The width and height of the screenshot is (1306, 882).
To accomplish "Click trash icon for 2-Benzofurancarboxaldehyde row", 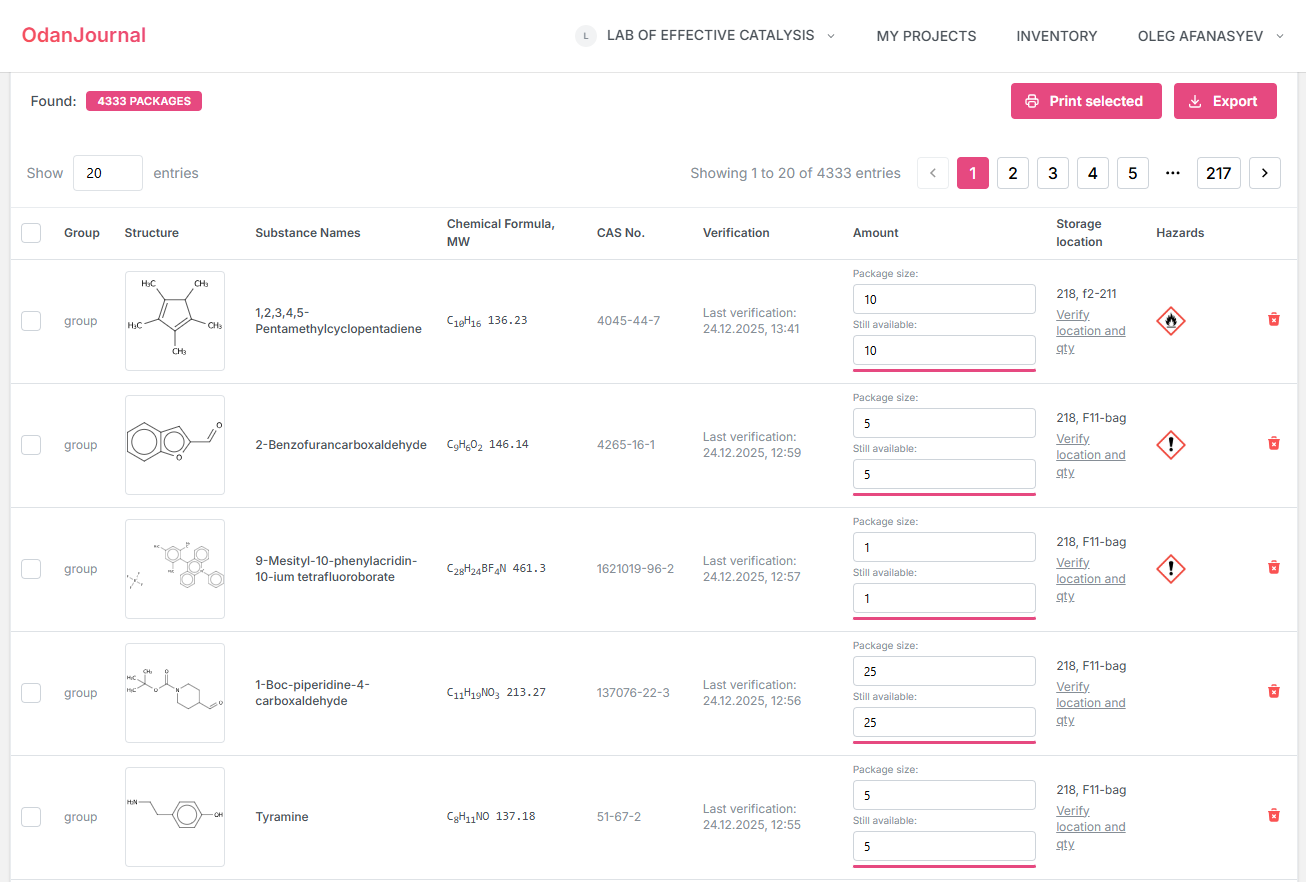I will tap(1273, 443).
